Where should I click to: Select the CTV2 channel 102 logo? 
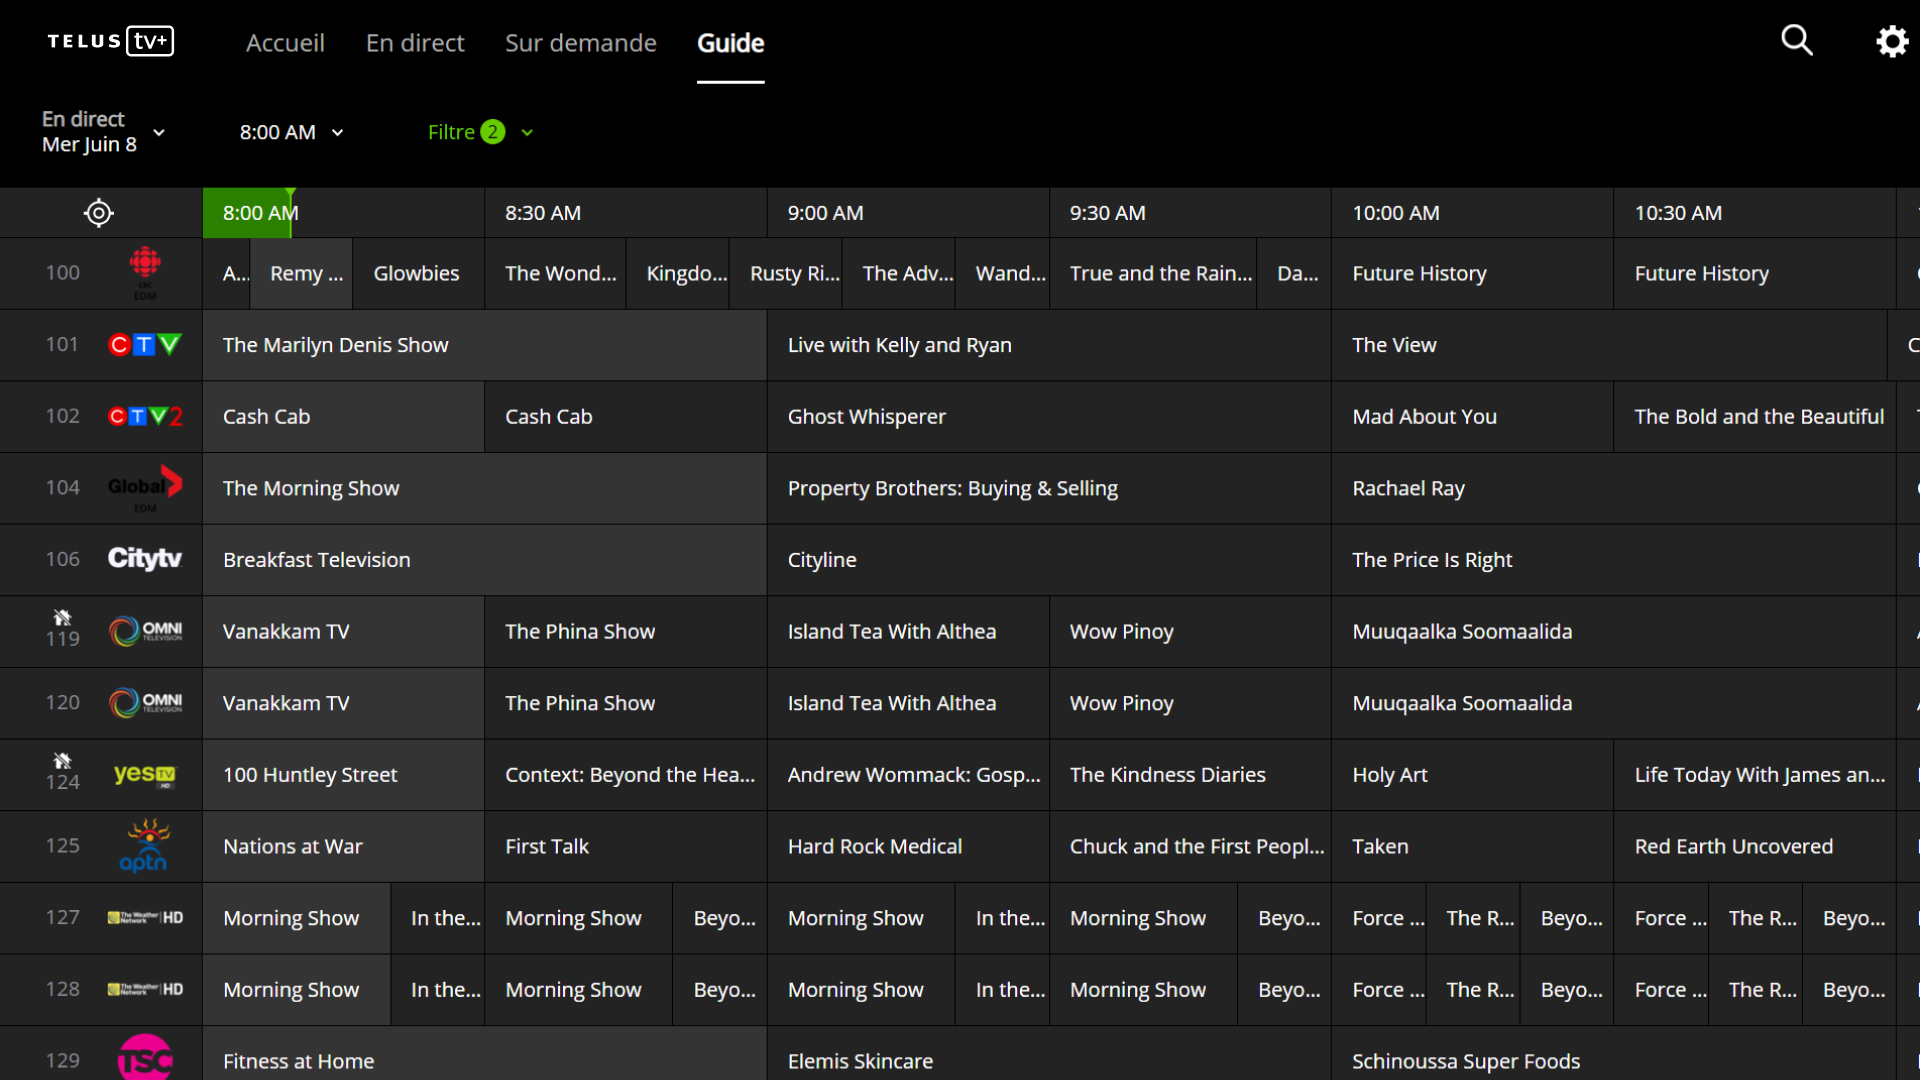point(145,417)
